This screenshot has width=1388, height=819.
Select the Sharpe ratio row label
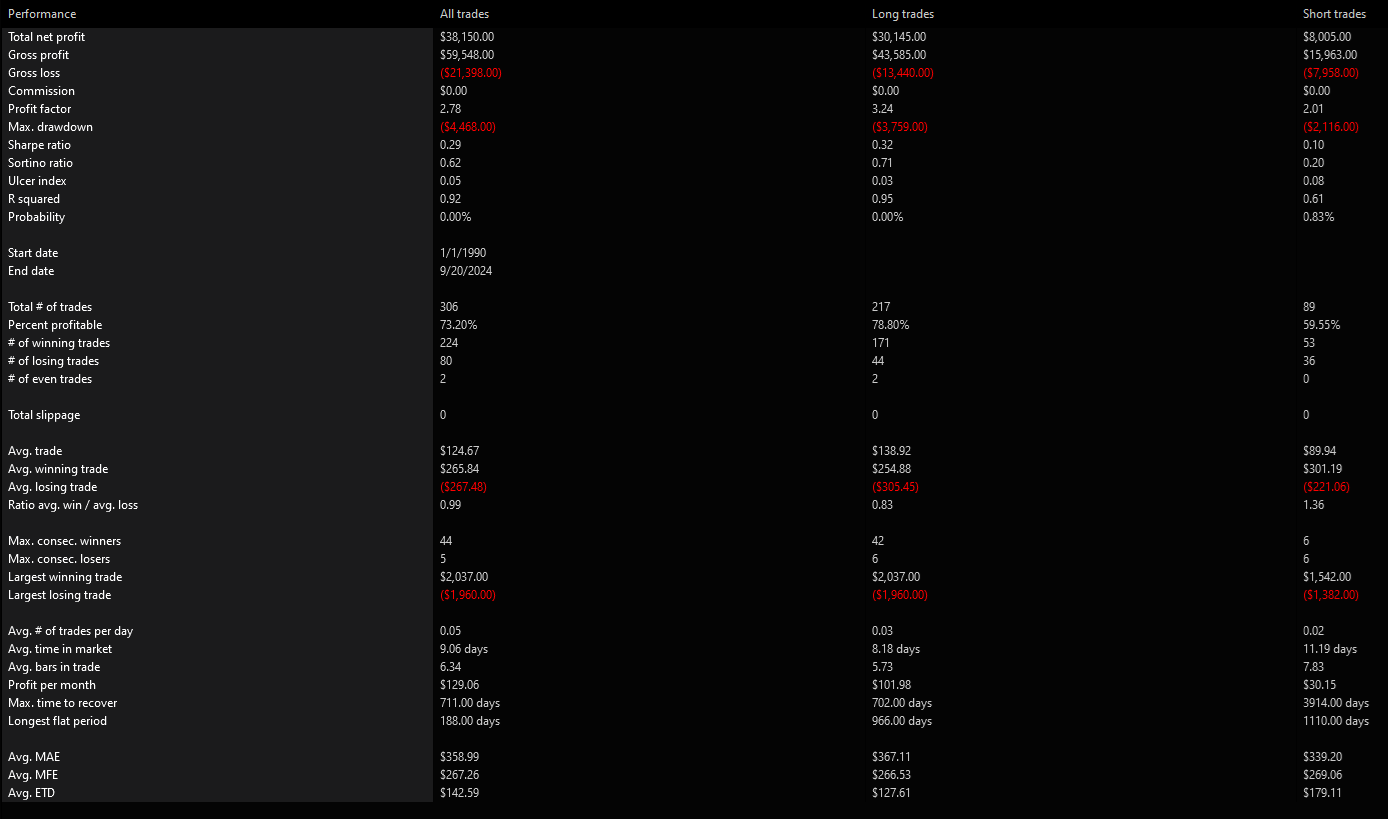point(40,145)
